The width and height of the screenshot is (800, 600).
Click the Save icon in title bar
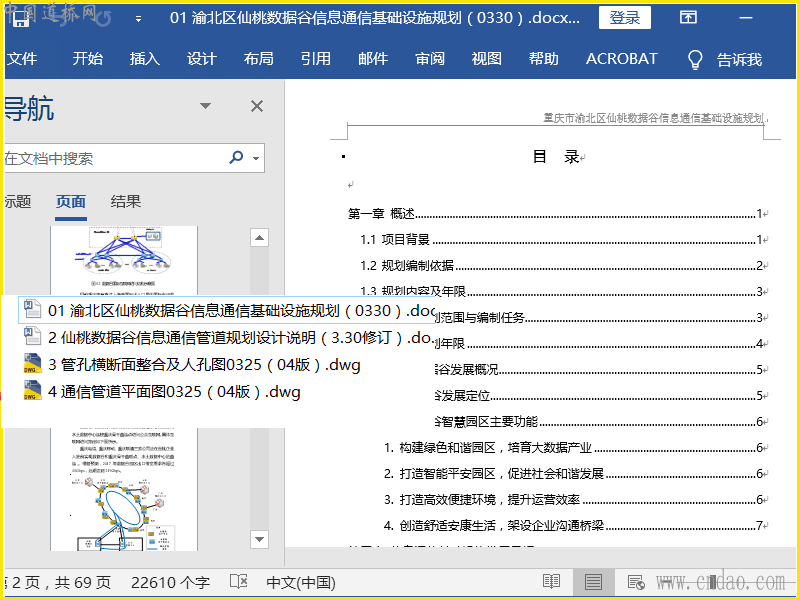20,18
